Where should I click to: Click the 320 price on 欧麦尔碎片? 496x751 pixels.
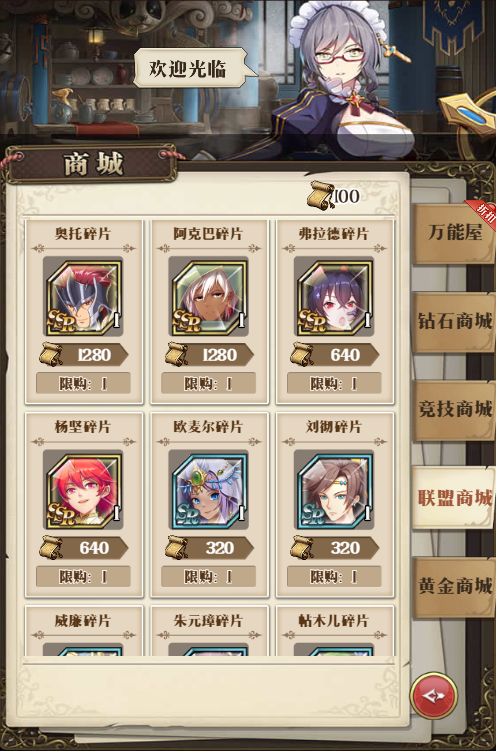click(x=209, y=548)
